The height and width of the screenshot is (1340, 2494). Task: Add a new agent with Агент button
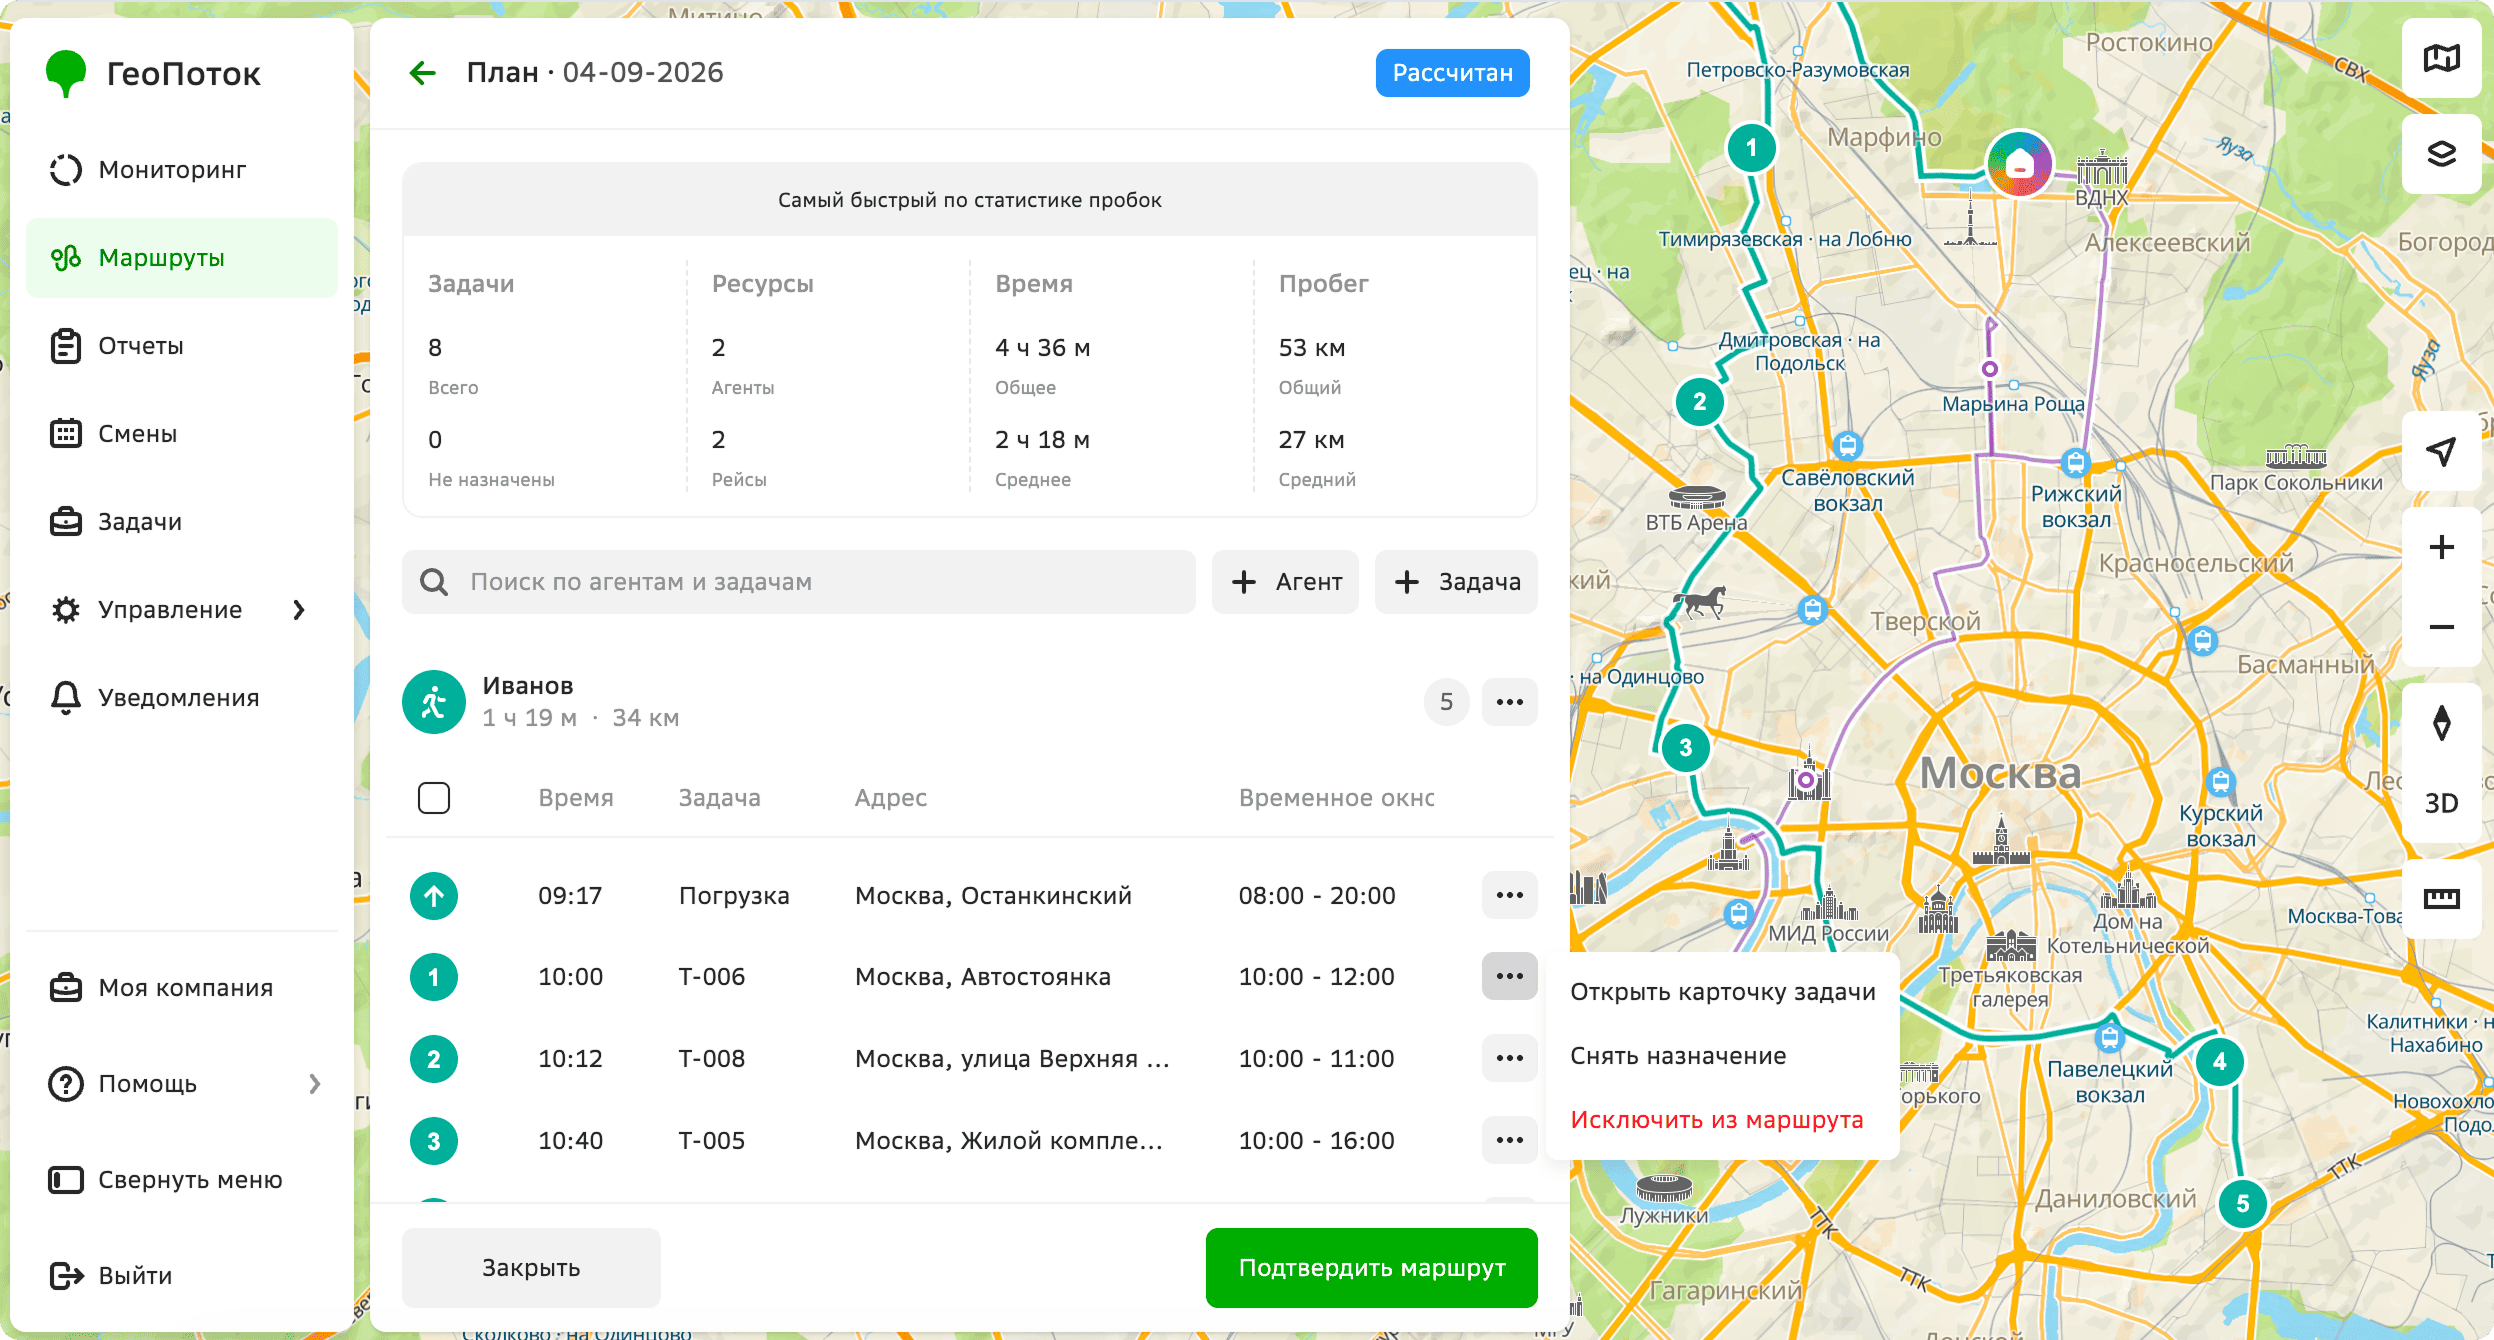[1285, 582]
